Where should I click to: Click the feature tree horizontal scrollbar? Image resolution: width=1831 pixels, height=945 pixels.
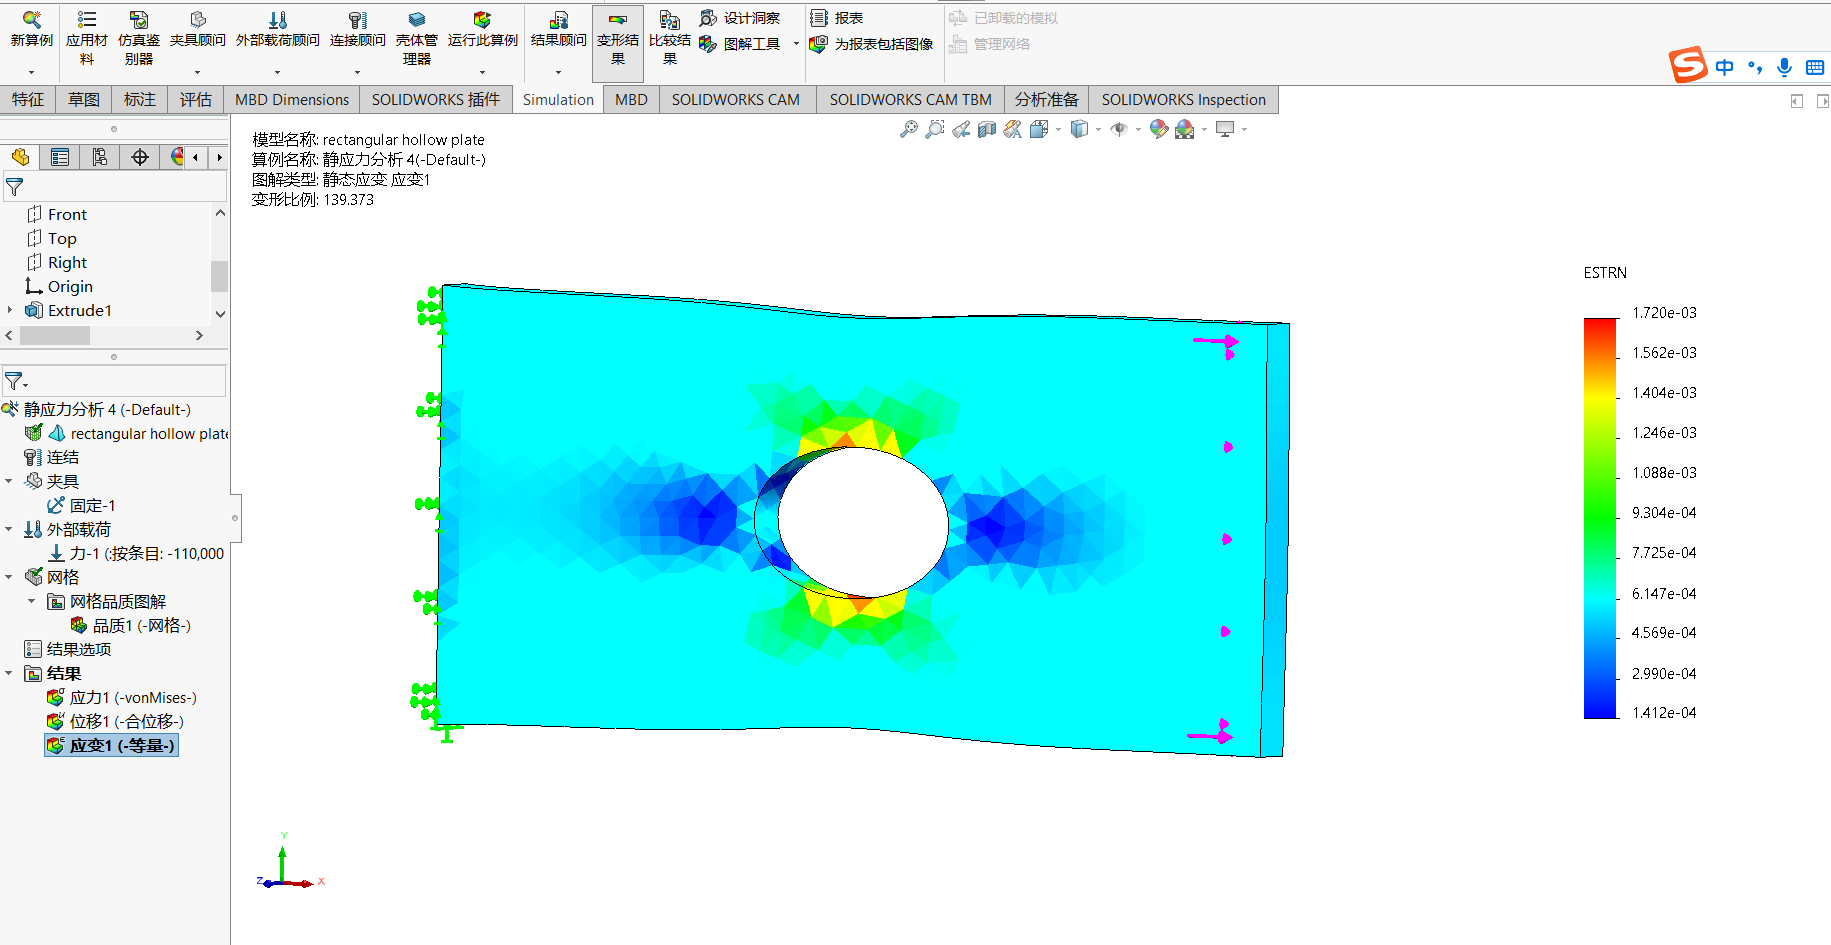click(x=55, y=336)
